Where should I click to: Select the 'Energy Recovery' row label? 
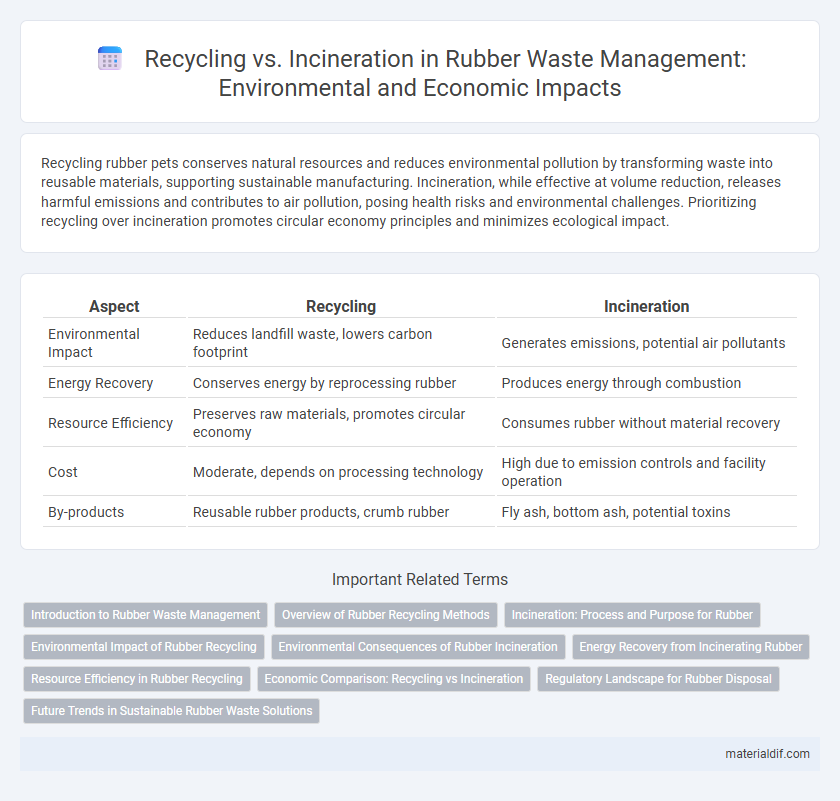101,383
